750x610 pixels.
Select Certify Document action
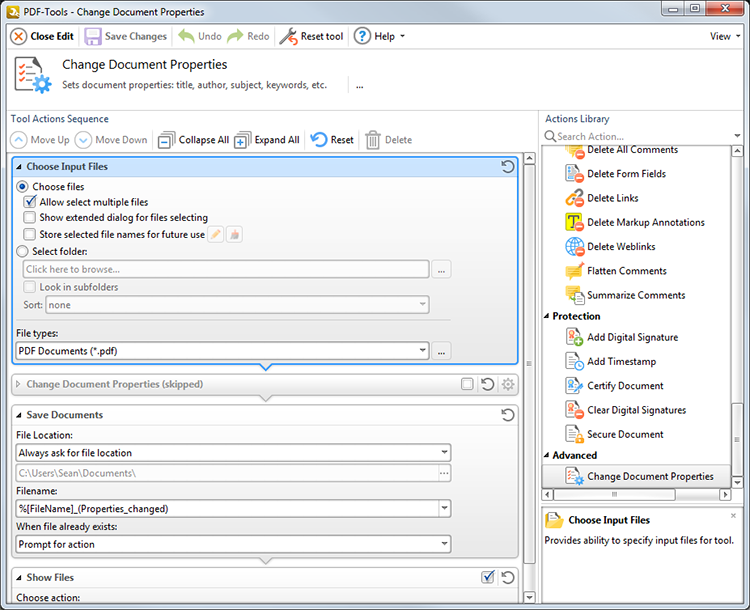click(625, 386)
